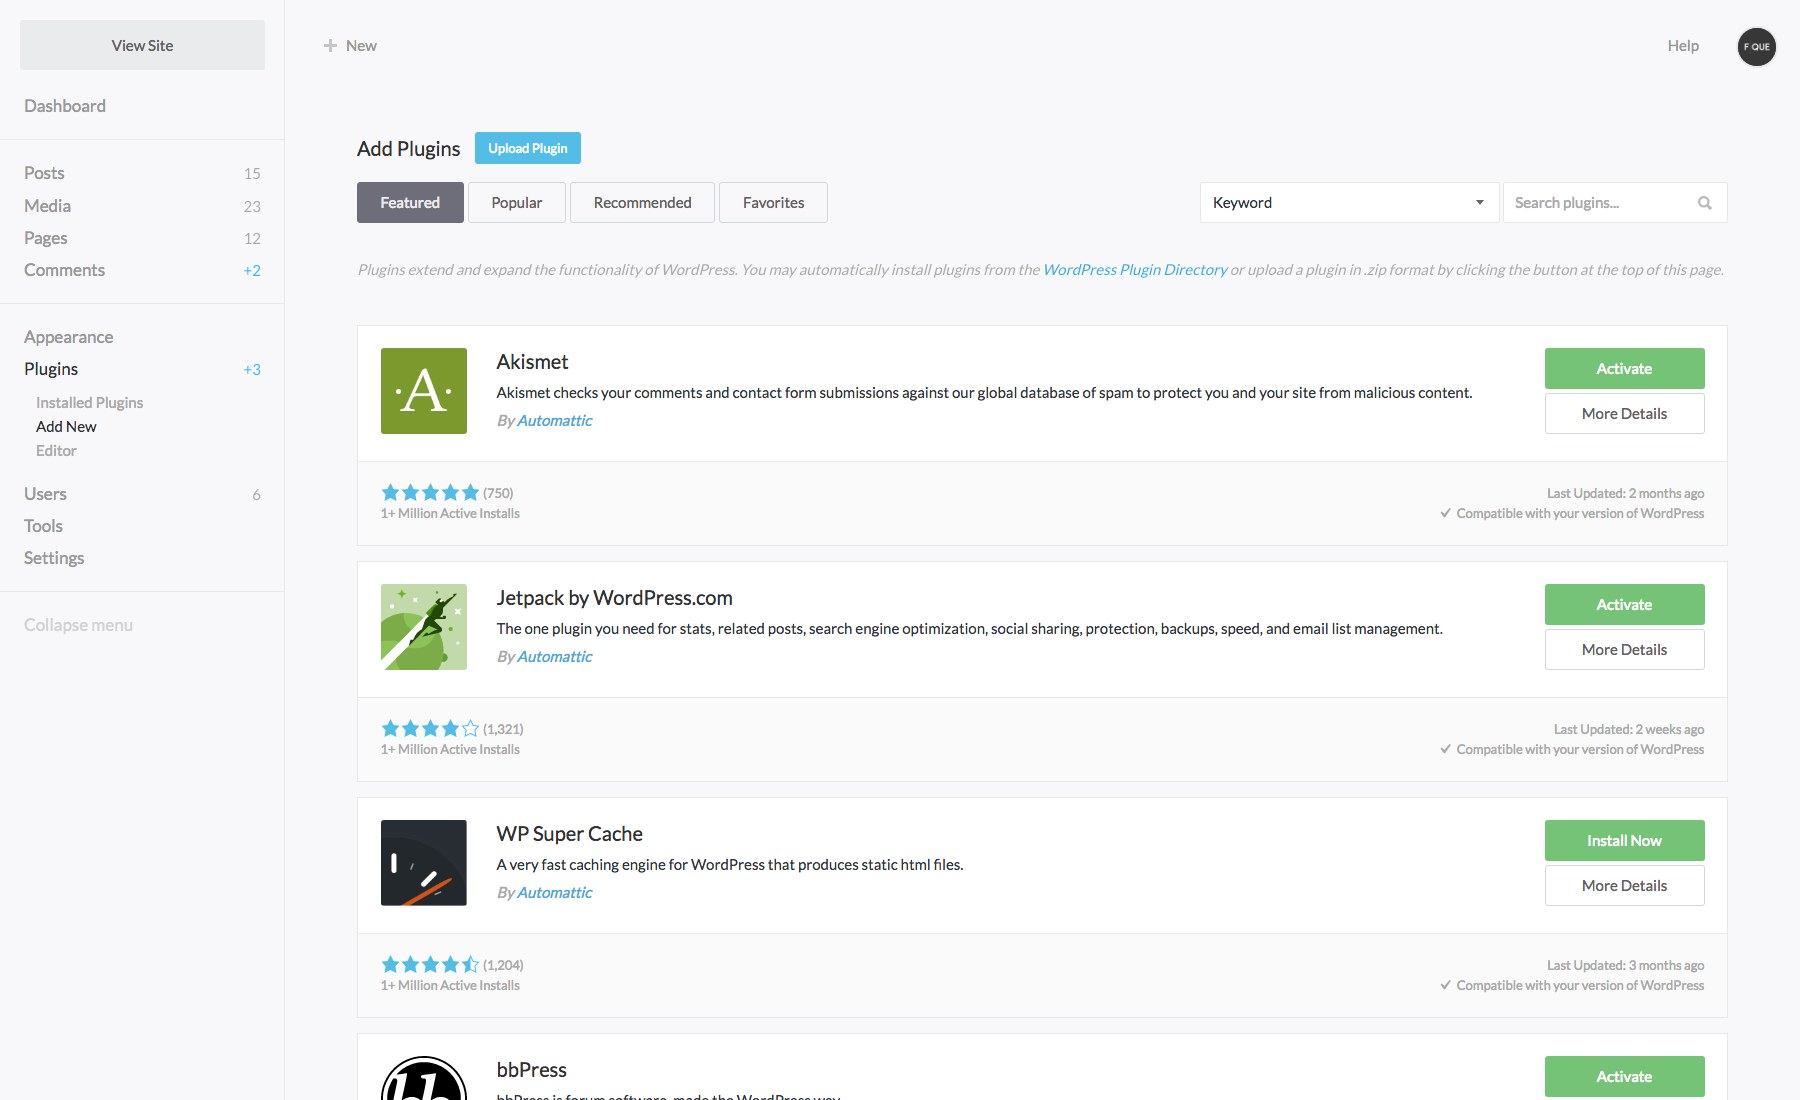Click the WP Super Cache plugin icon
The width and height of the screenshot is (1800, 1100).
(423, 863)
